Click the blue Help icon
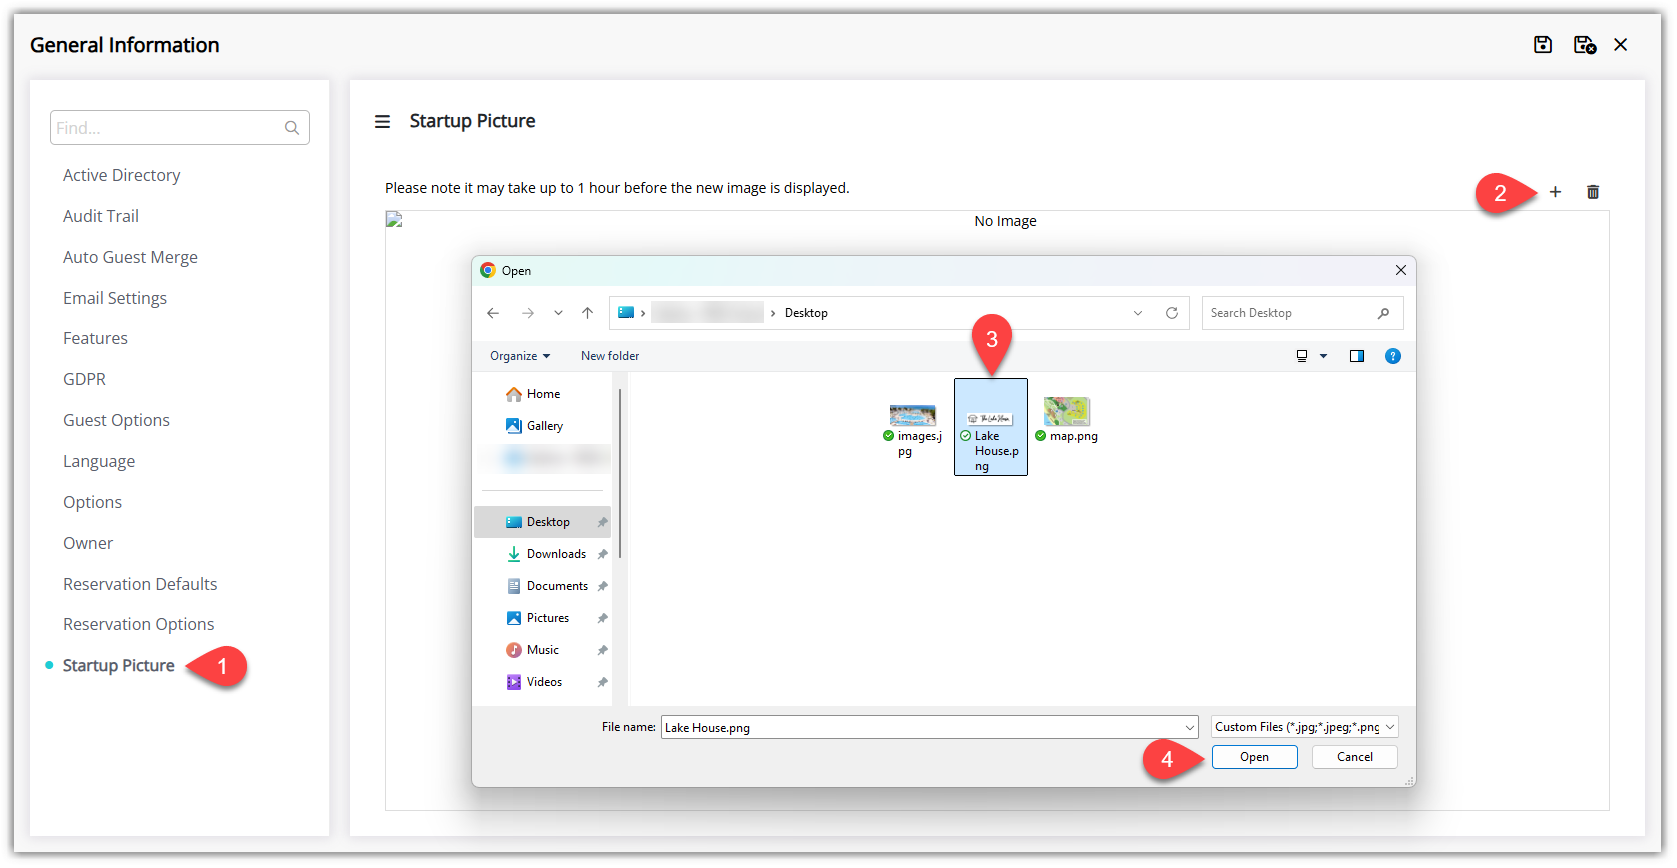Screen dimensions: 1677x868 click(1393, 356)
